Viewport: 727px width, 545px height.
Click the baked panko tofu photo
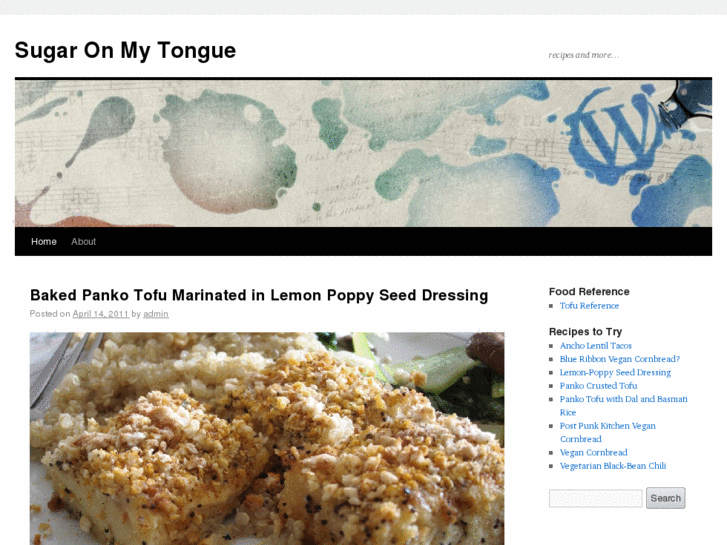(267, 438)
